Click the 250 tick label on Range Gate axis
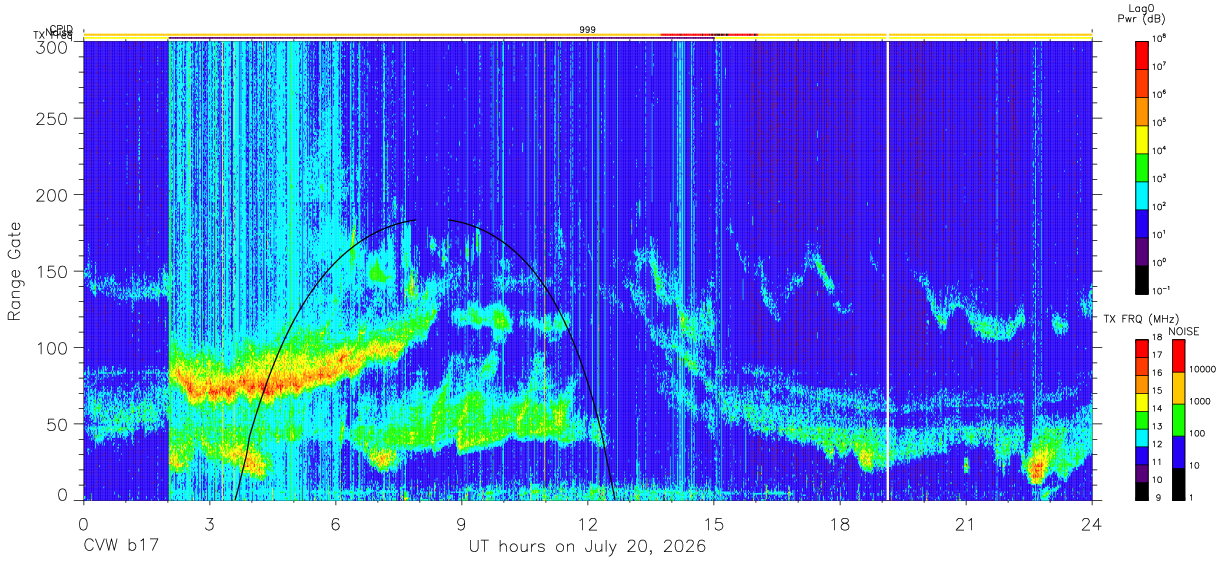This screenshot has height=567, width=1228. [53, 119]
